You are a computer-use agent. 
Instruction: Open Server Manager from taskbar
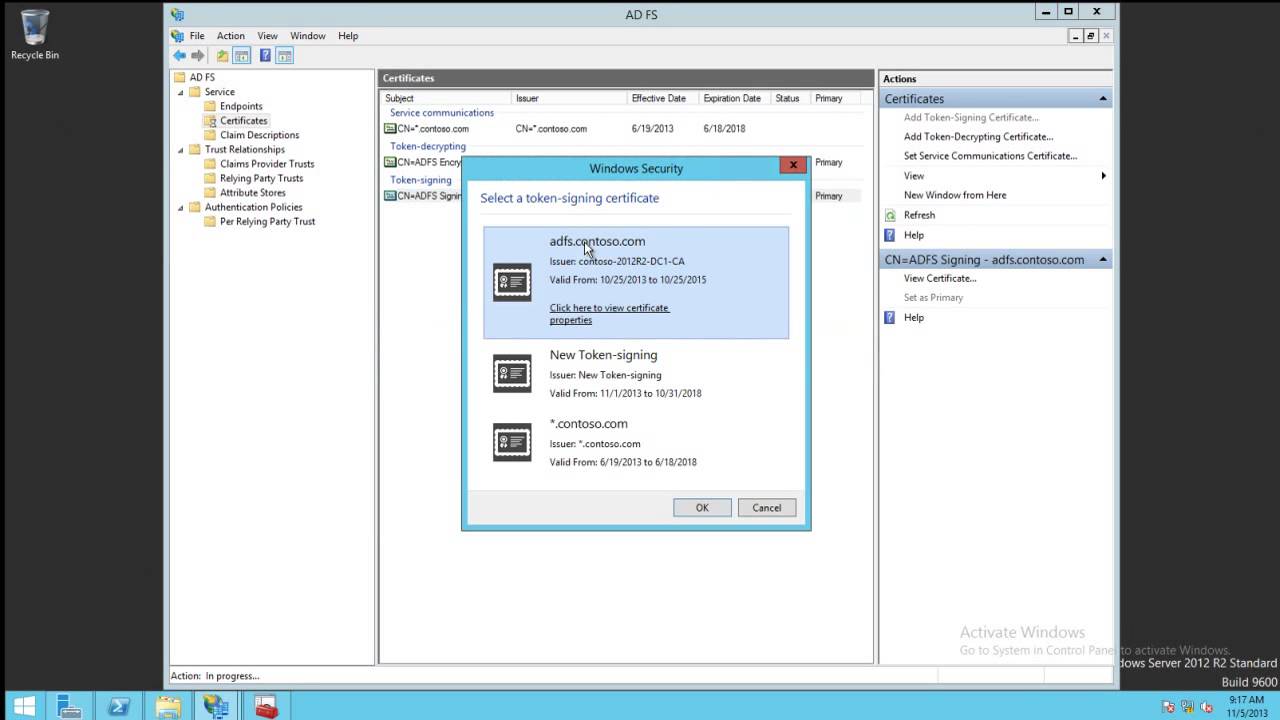tap(69, 706)
